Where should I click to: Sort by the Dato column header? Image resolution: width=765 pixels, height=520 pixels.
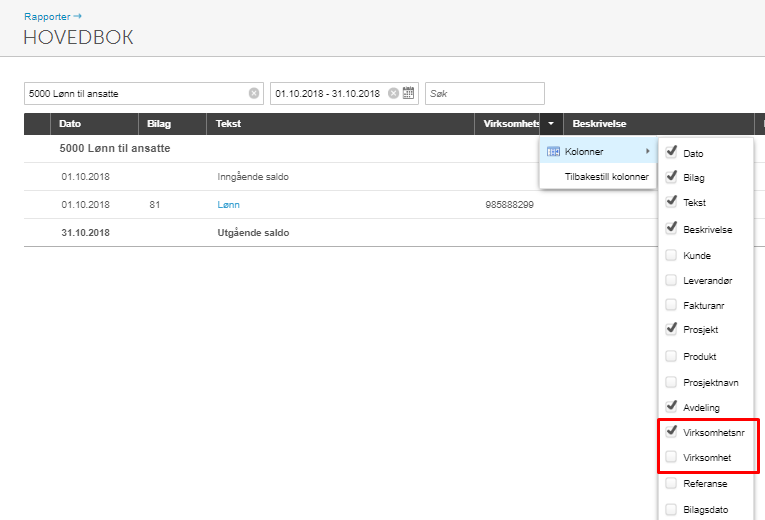click(x=95, y=124)
